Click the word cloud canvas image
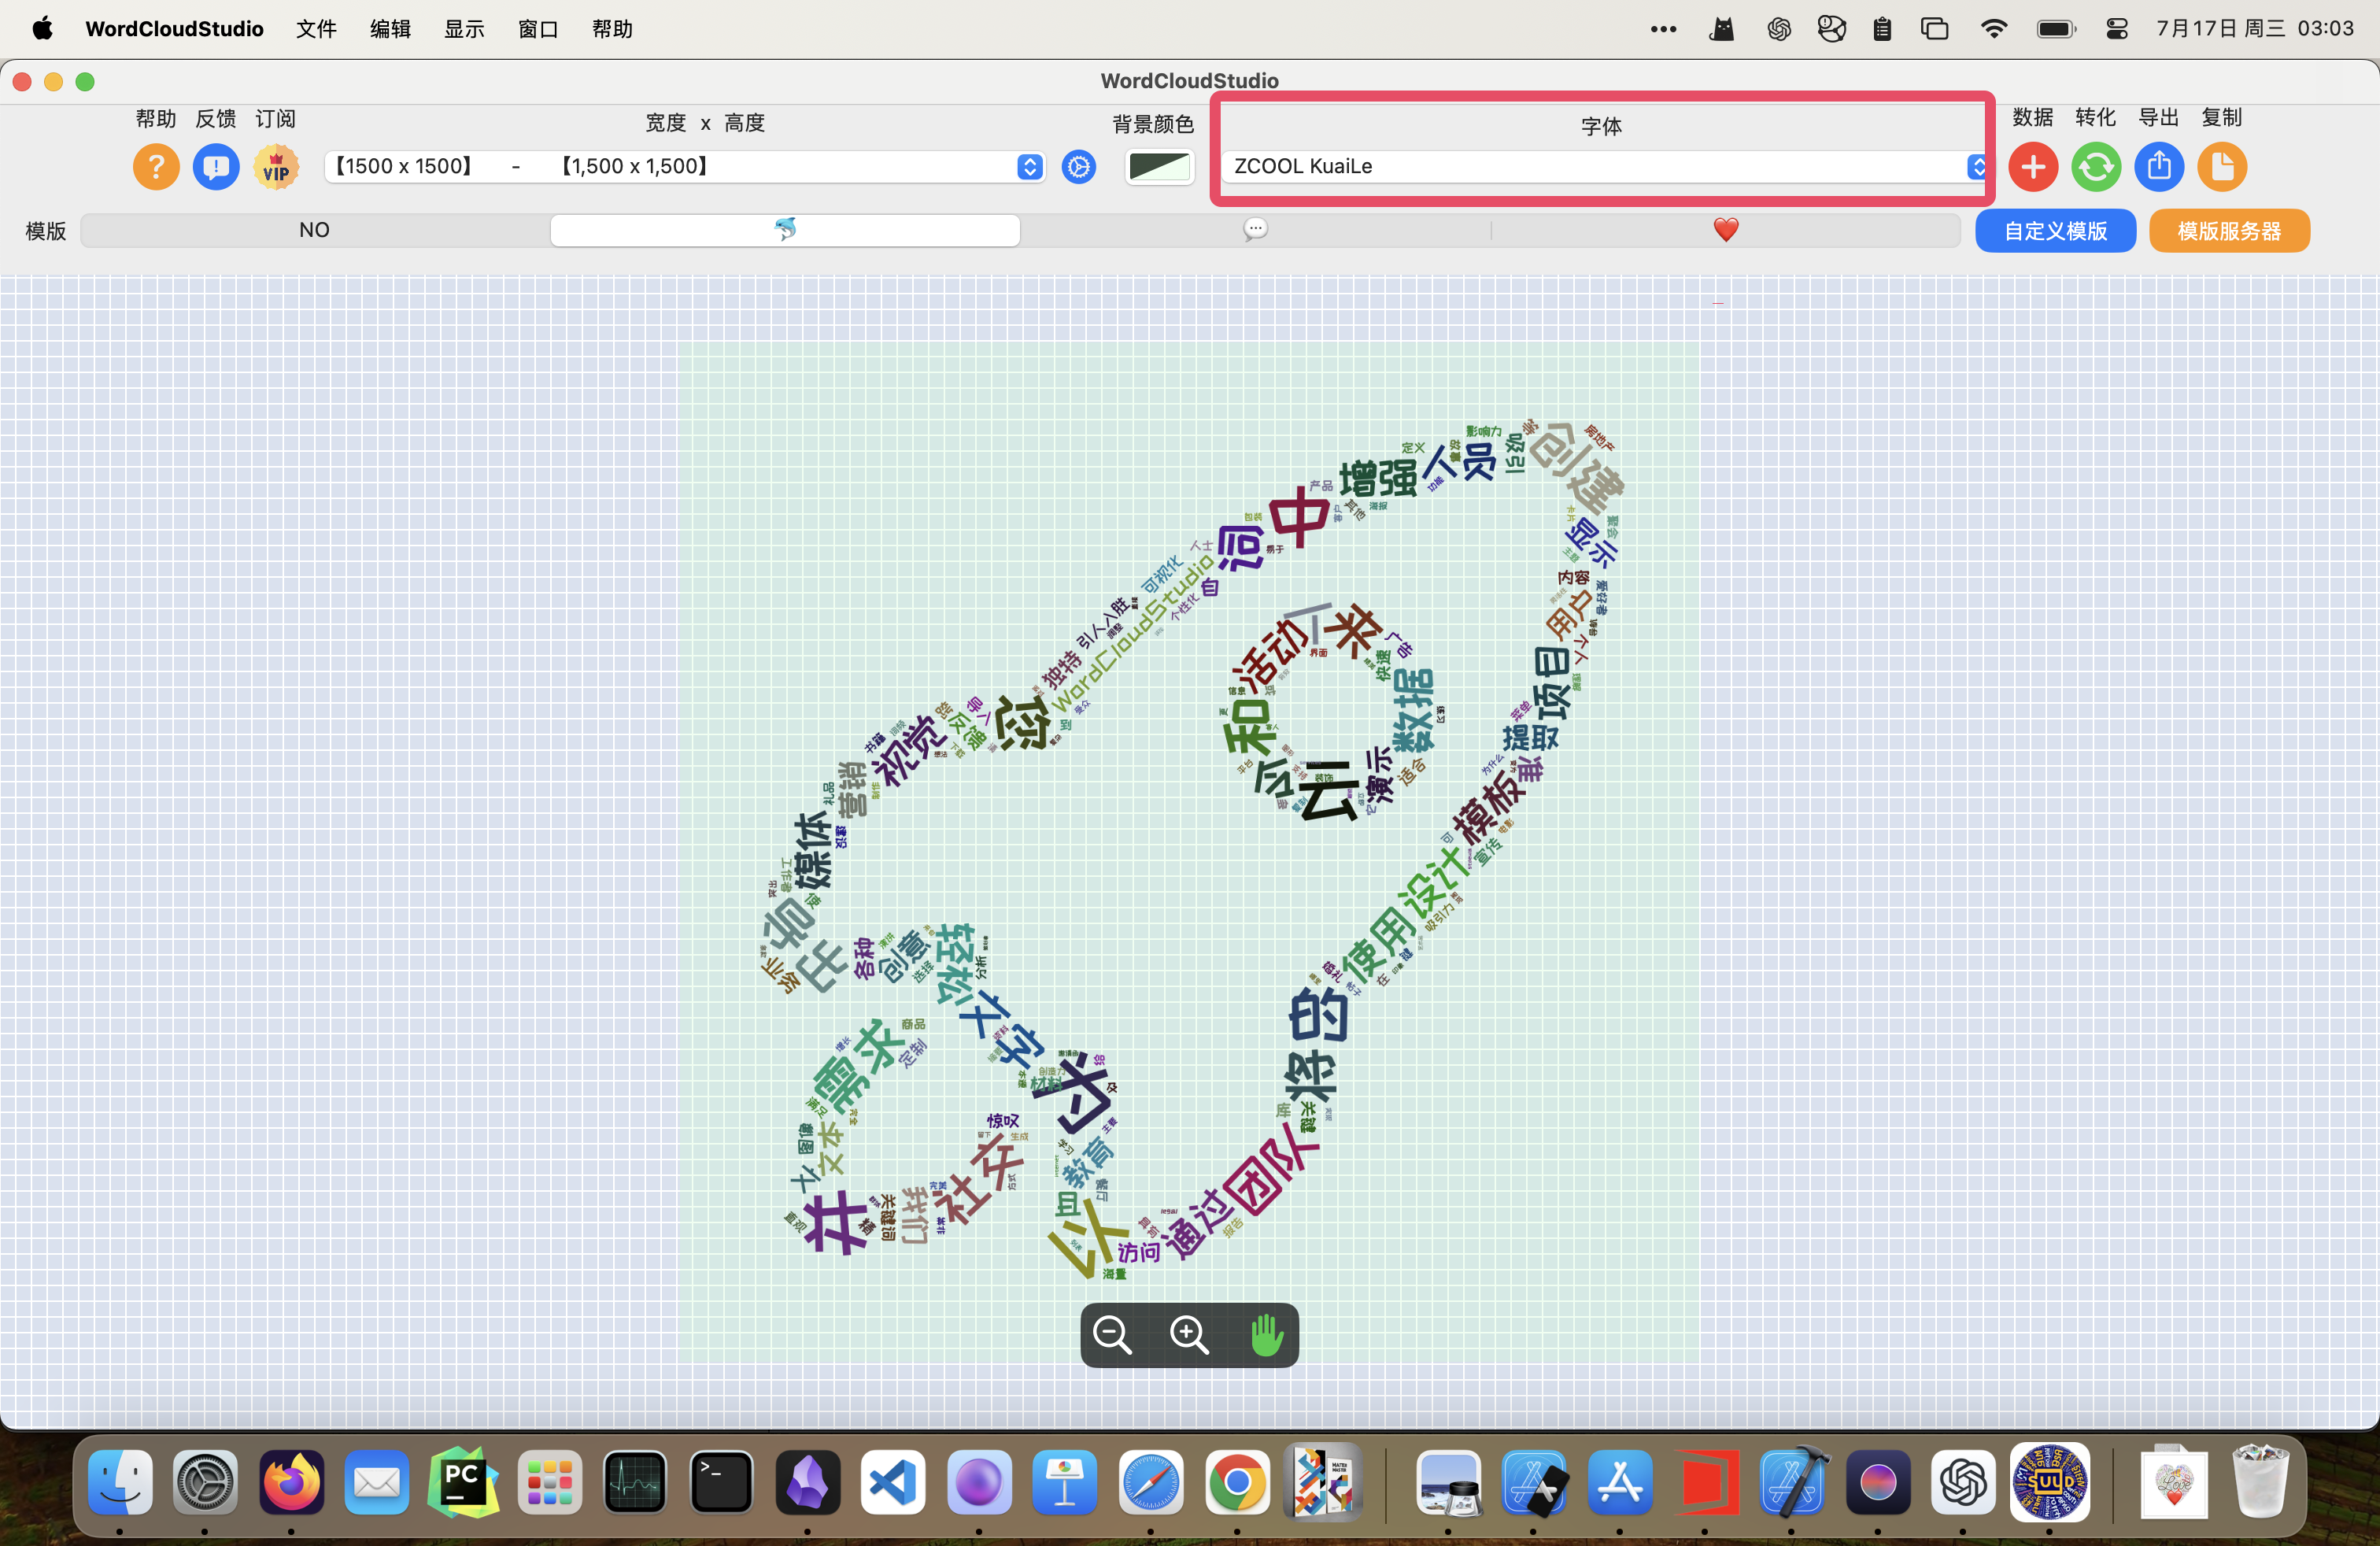 (1188, 852)
